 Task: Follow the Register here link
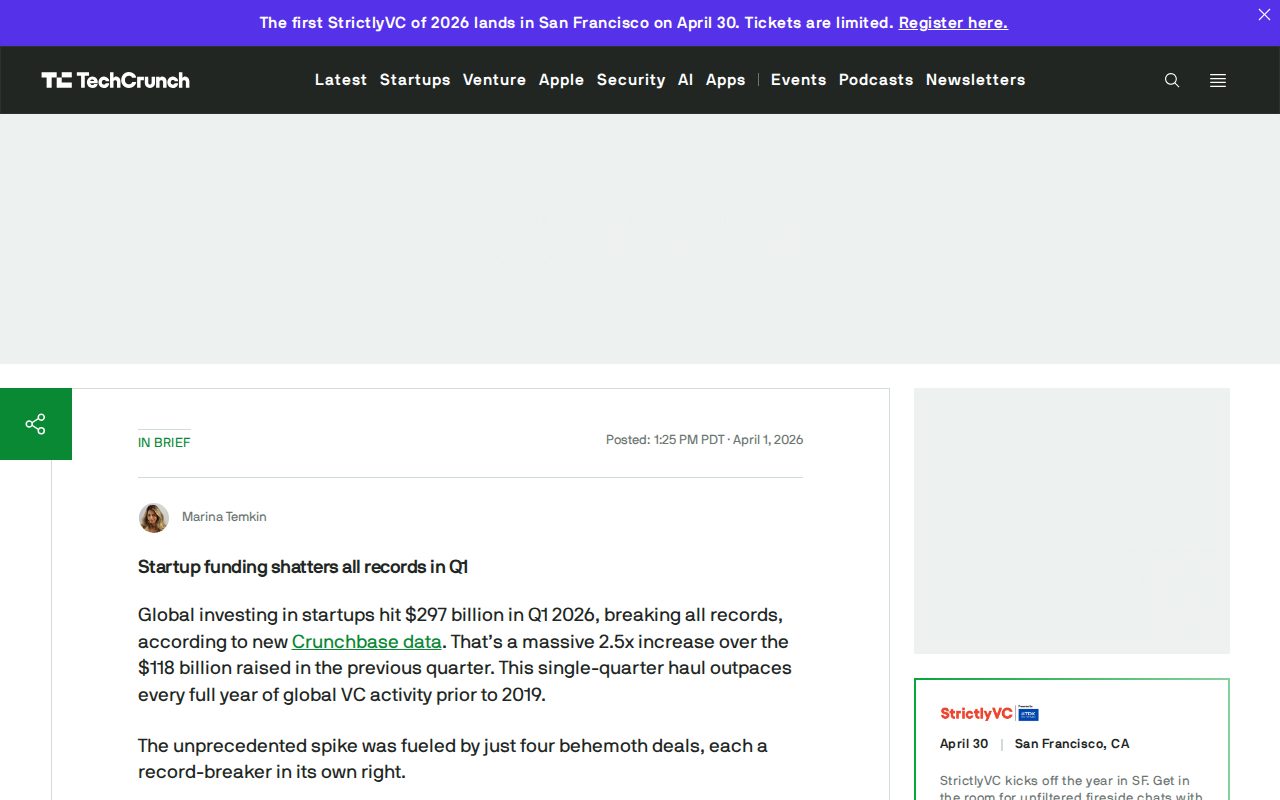click(953, 22)
